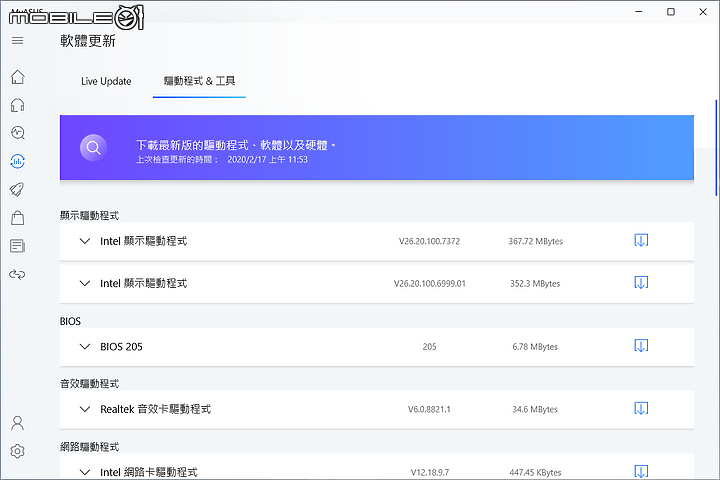Click version text V26.20.100.6999.01
The height and width of the screenshot is (480, 720).
click(429, 283)
